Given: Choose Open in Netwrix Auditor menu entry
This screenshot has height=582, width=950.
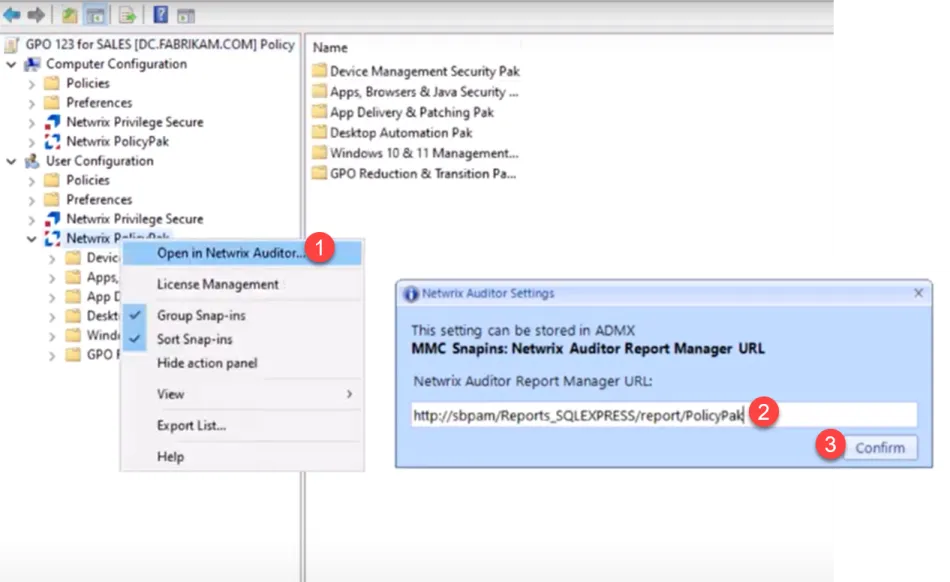Looking at the screenshot, I should coord(231,253).
